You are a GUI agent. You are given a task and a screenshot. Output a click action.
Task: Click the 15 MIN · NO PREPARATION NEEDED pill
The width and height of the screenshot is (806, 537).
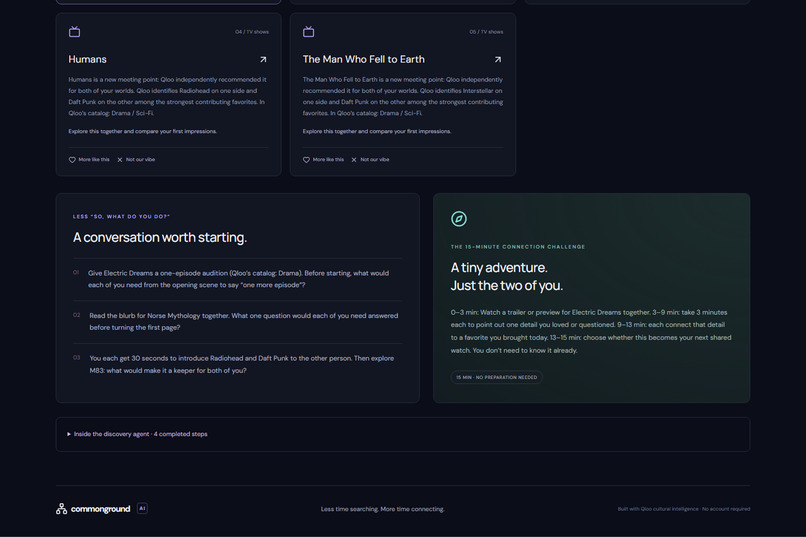point(497,377)
